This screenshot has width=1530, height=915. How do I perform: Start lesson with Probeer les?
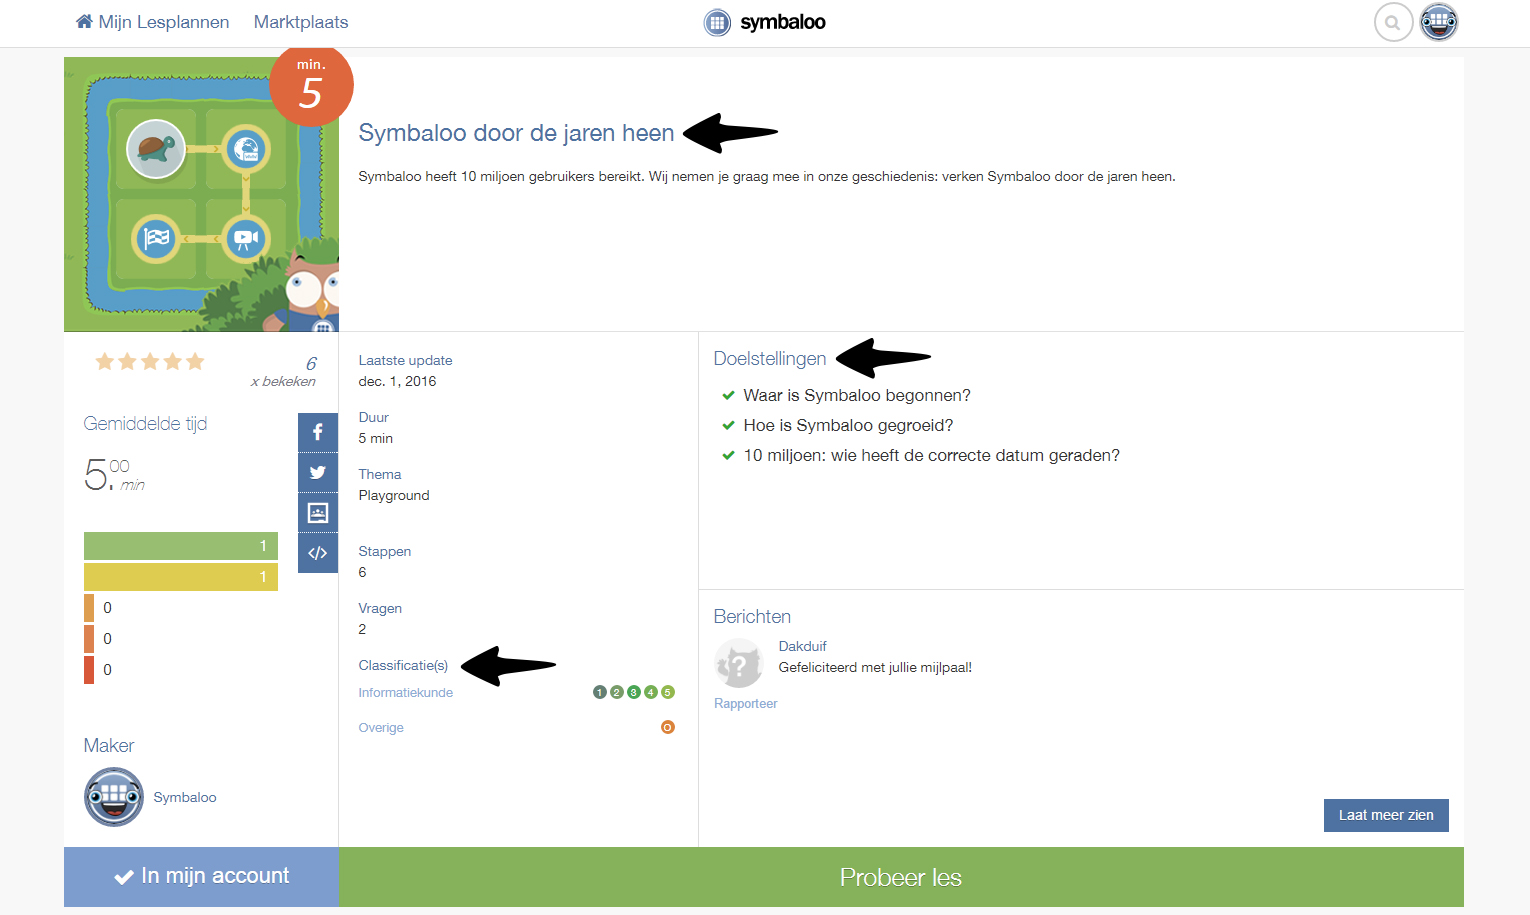pos(901,877)
